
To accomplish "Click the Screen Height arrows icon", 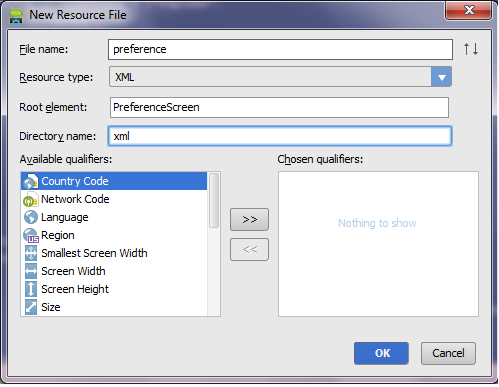I will (x=31, y=289).
